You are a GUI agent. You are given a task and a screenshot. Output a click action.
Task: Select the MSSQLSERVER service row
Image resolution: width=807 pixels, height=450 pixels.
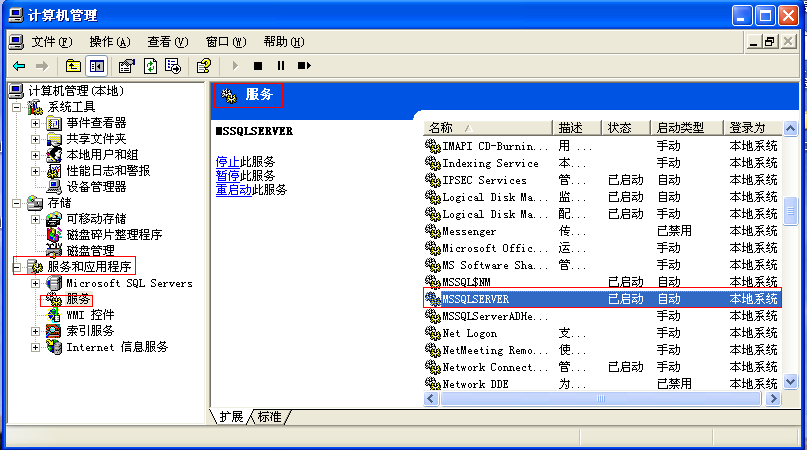(x=603, y=299)
